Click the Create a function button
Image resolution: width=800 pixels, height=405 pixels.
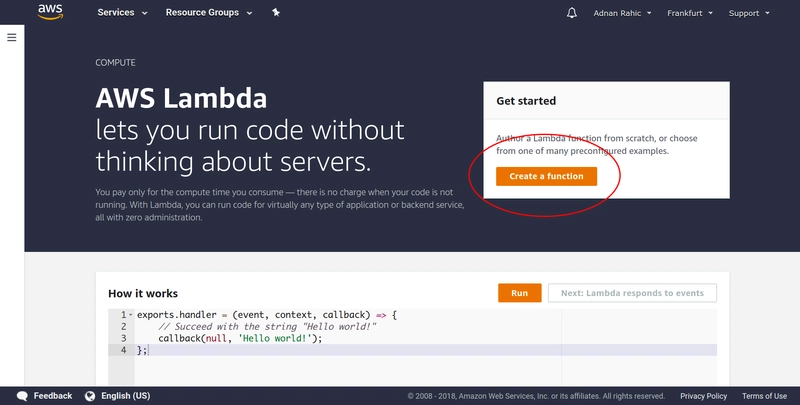546,176
